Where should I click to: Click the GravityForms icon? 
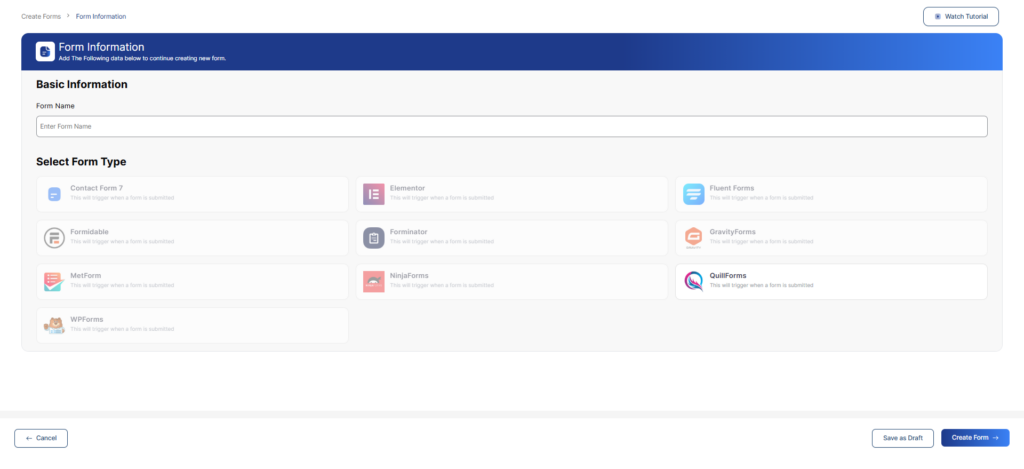tap(693, 238)
